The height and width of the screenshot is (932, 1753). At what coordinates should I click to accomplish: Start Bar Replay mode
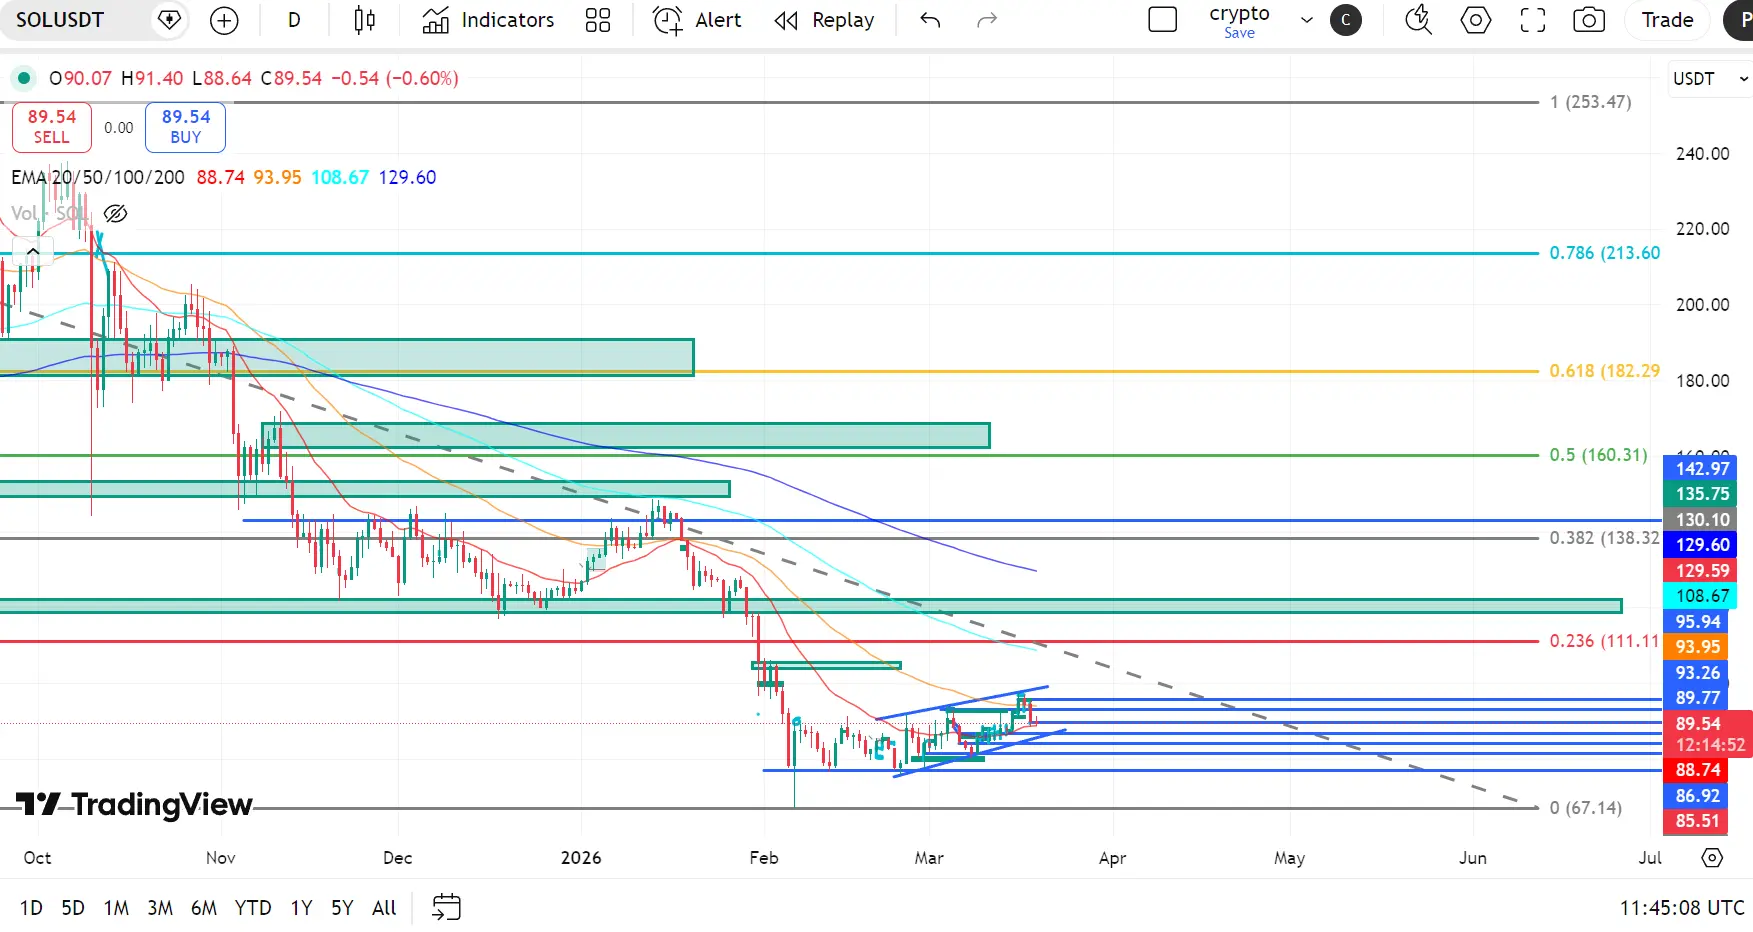pyautogui.click(x=824, y=20)
